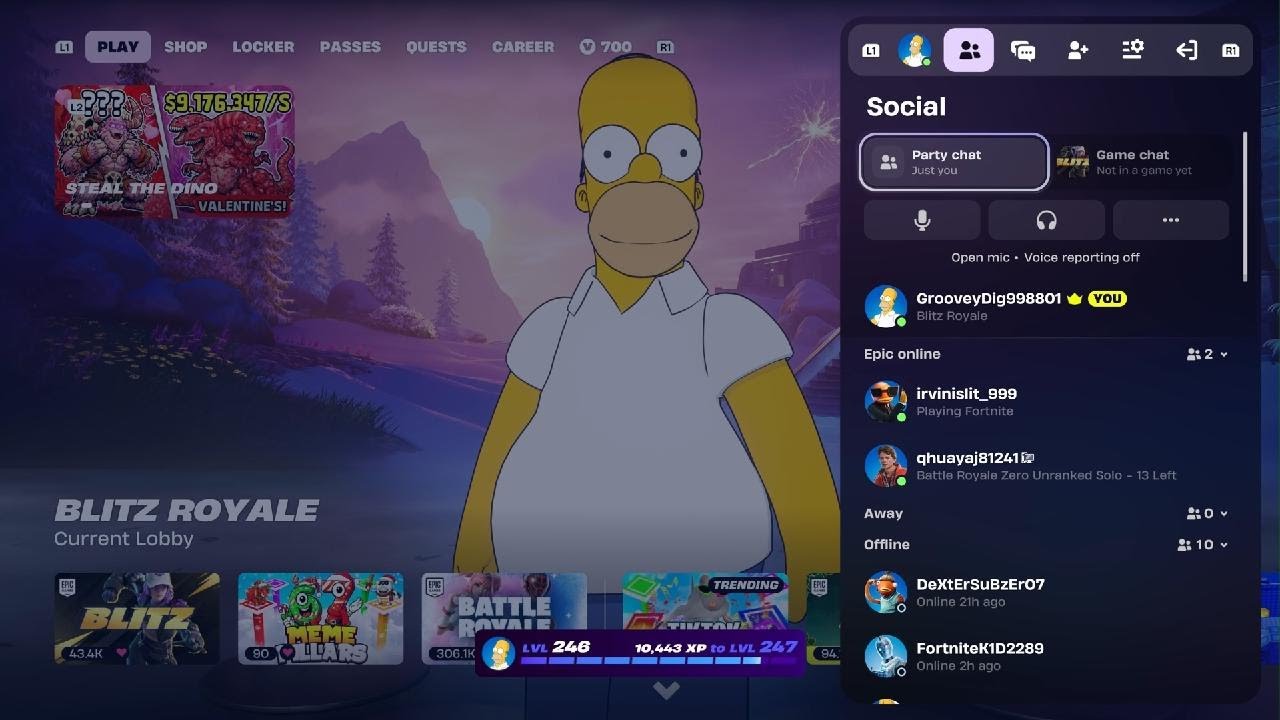Click the L1 icon in top menu
This screenshot has height=720, width=1280.
(x=65, y=47)
